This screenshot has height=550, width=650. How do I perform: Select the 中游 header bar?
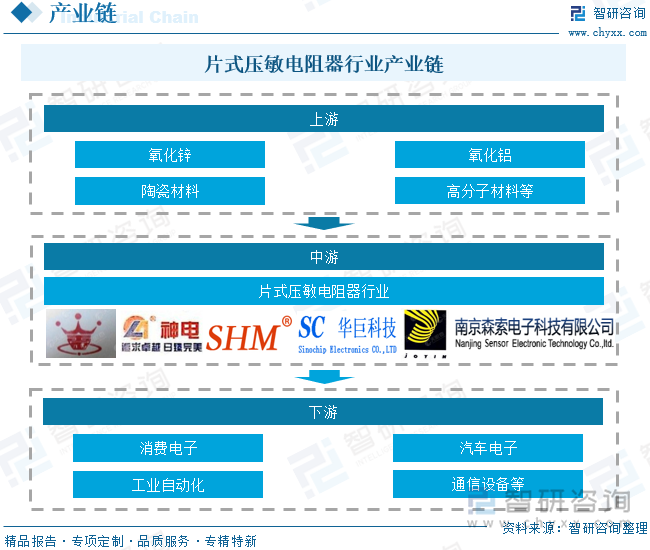(x=324, y=257)
